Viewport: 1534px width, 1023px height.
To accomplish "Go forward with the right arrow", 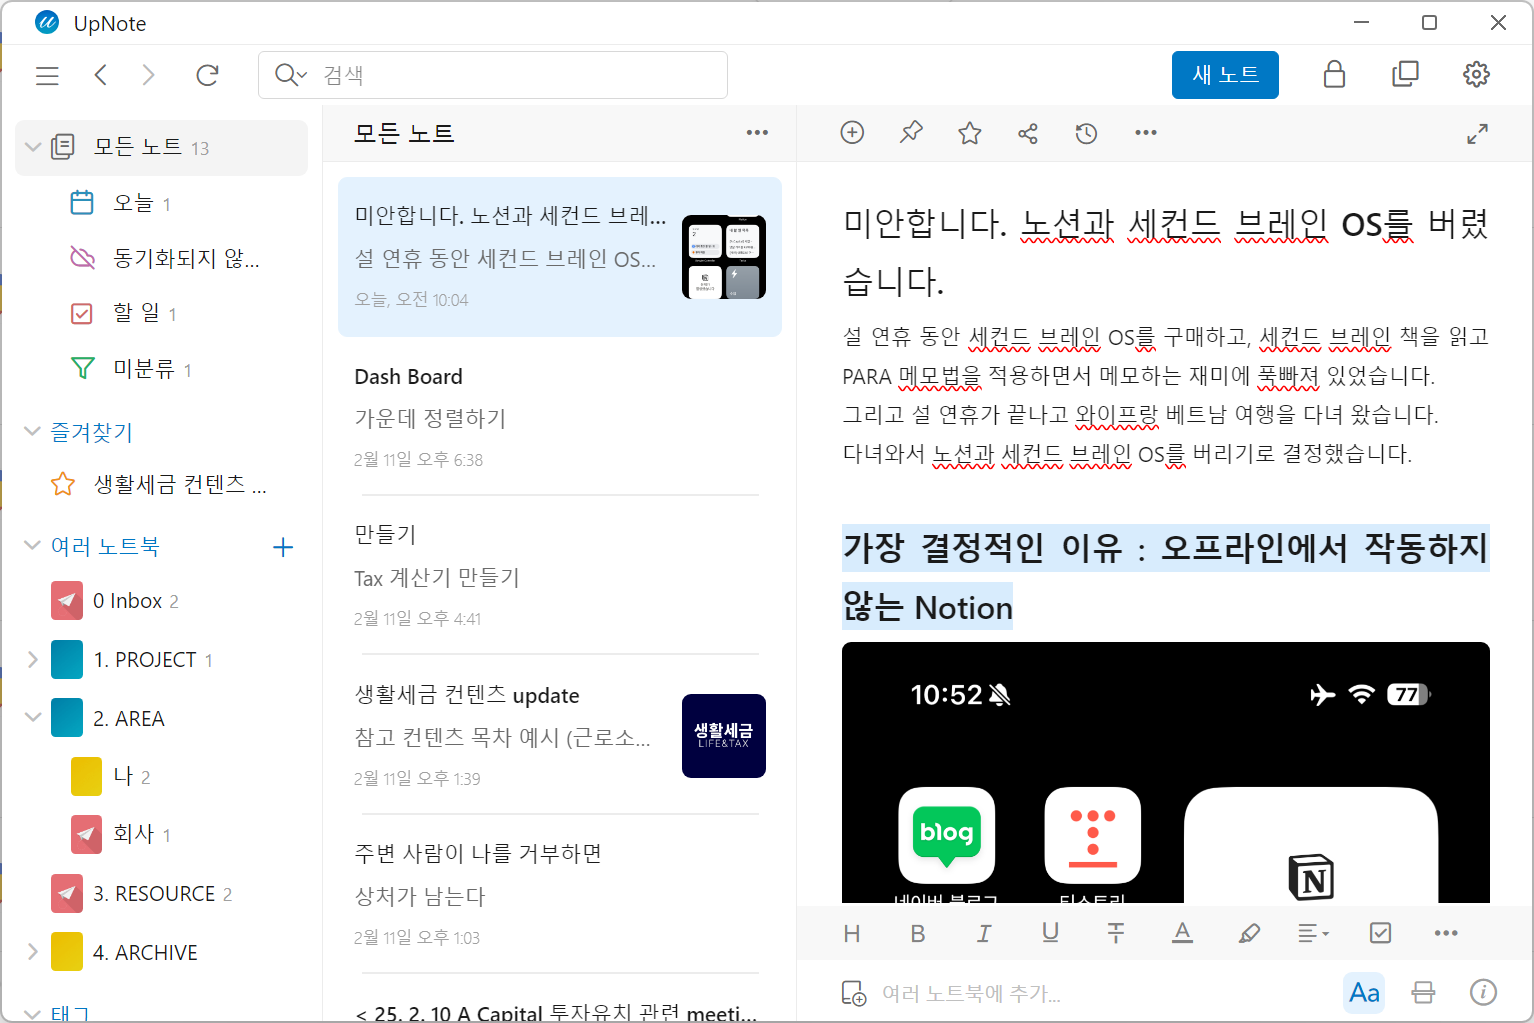I will 148,75.
